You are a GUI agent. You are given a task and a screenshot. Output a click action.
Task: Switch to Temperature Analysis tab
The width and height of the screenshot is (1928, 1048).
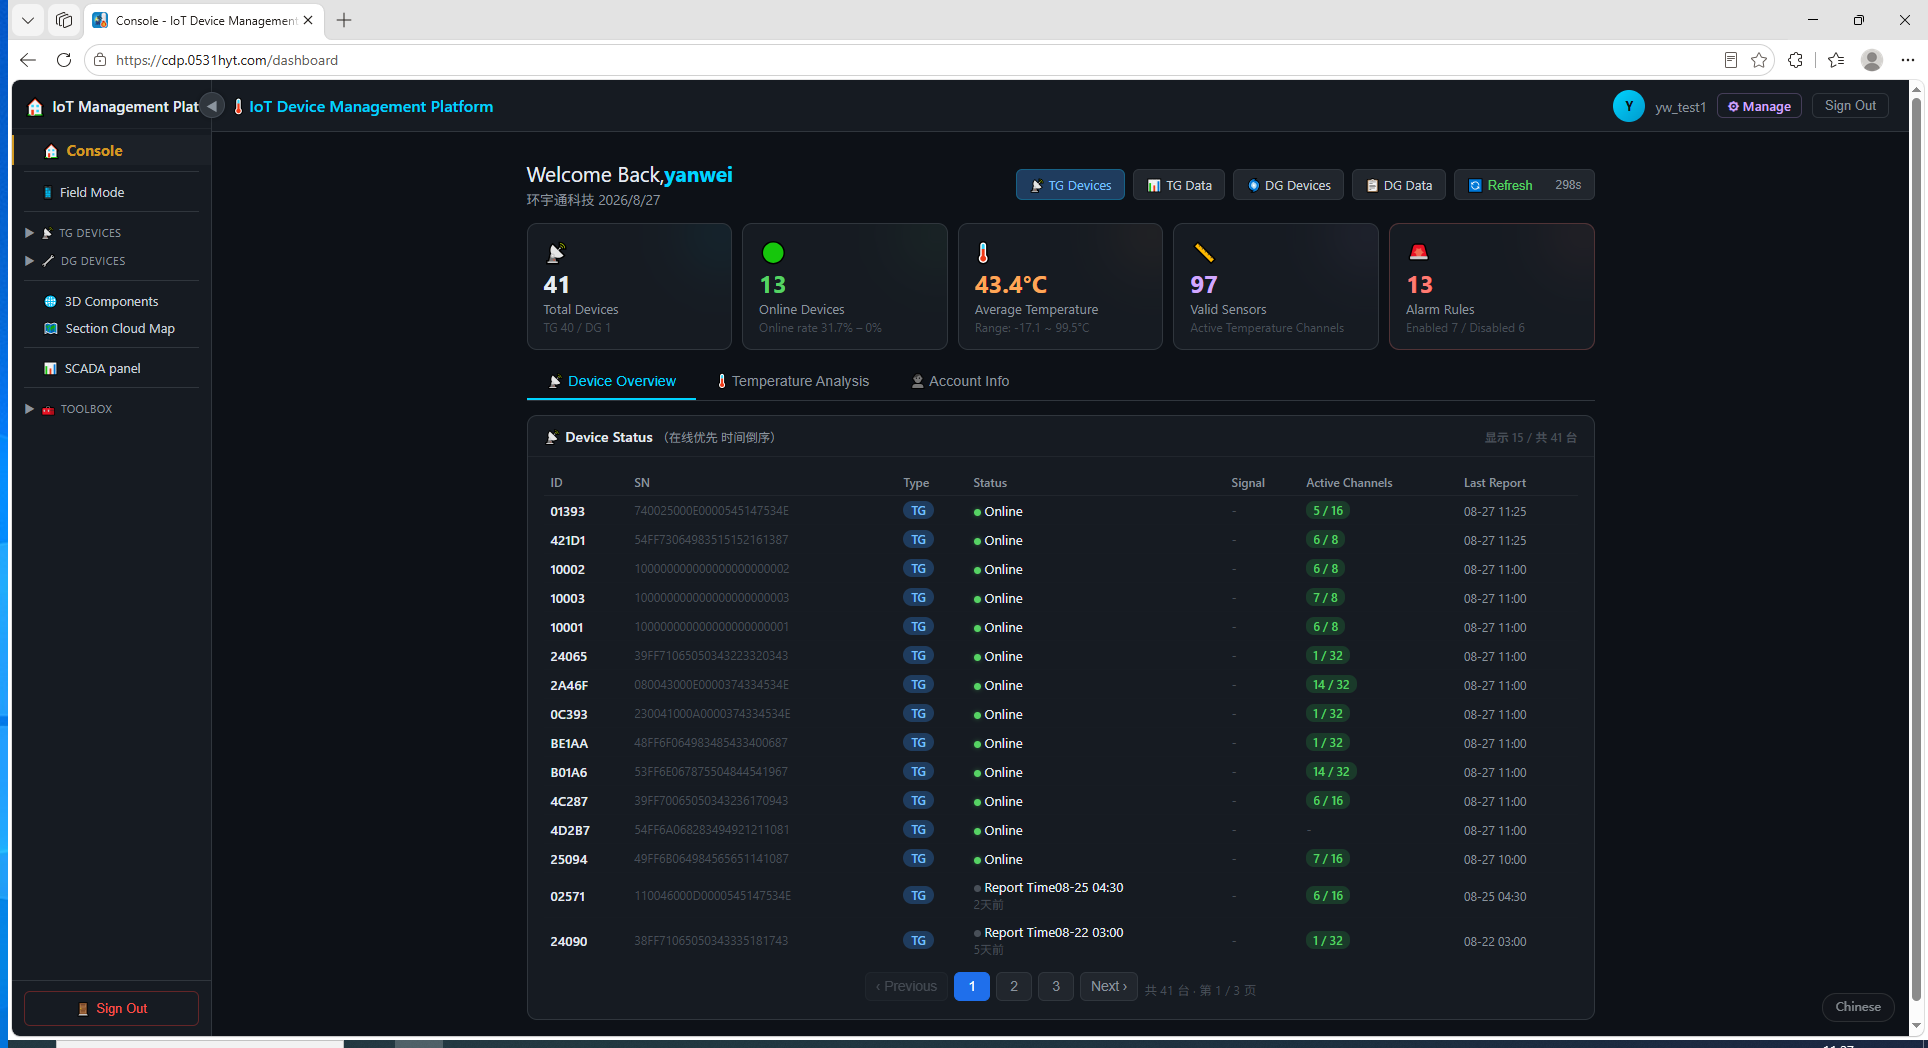(x=792, y=381)
